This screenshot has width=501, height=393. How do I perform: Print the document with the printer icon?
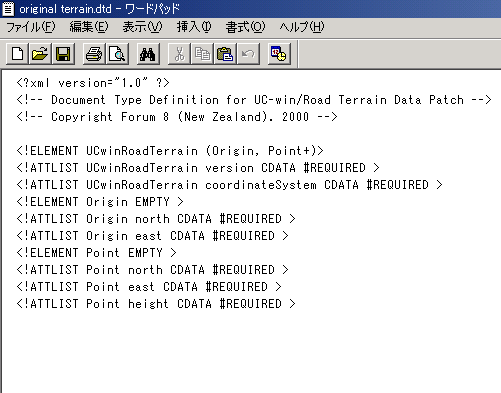94,54
